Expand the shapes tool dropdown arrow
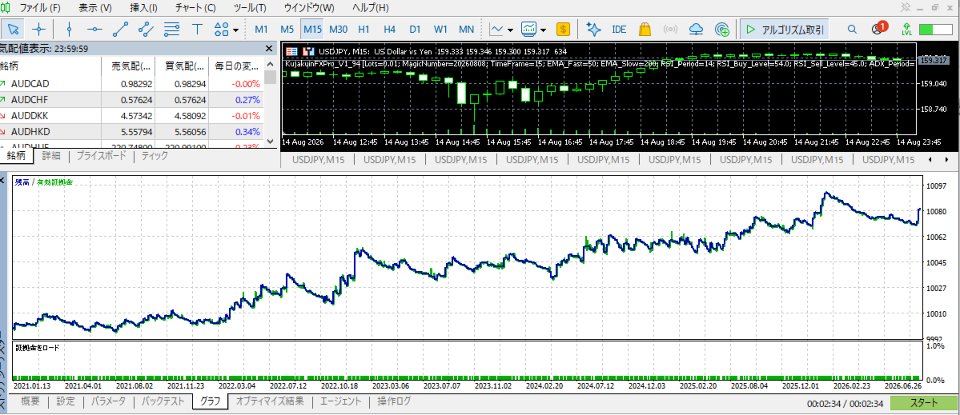This screenshot has width=960, height=415. [235, 29]
